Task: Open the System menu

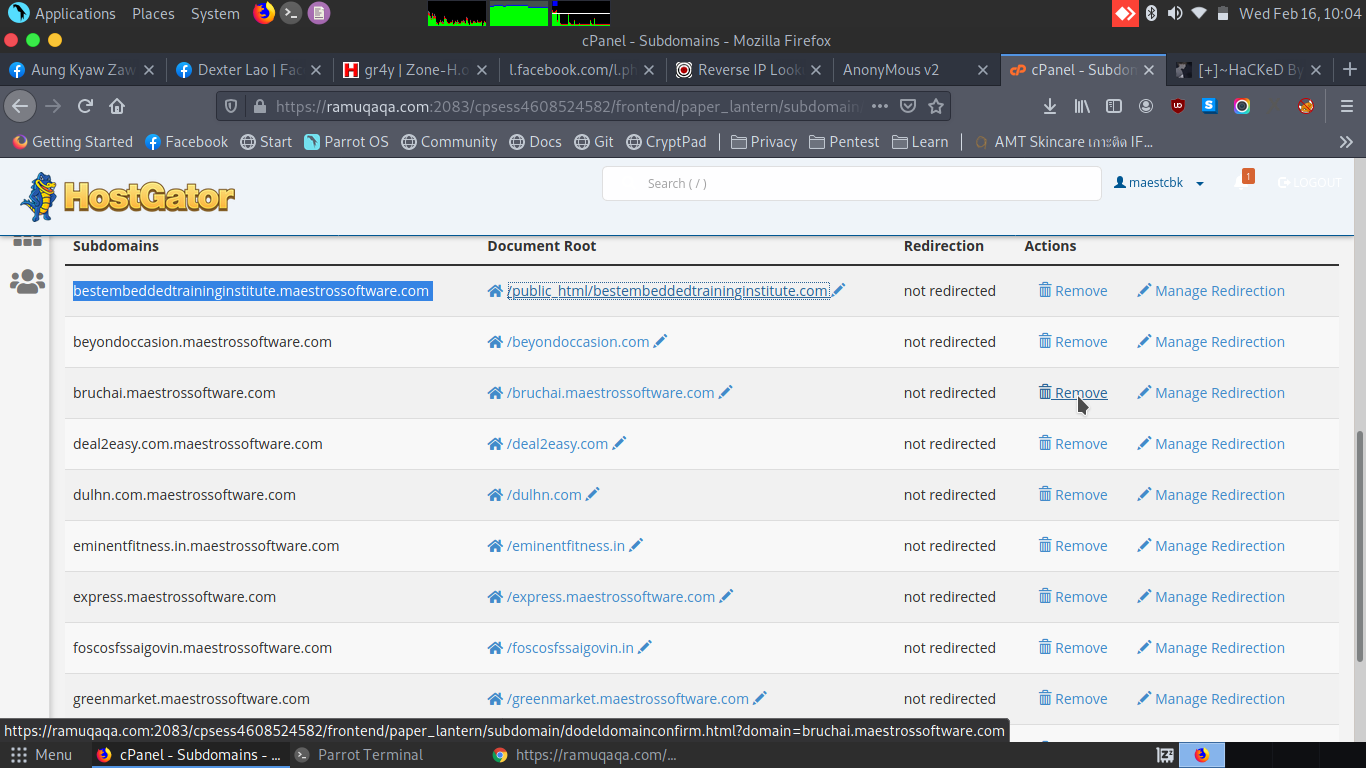Action: click(215, 14)
